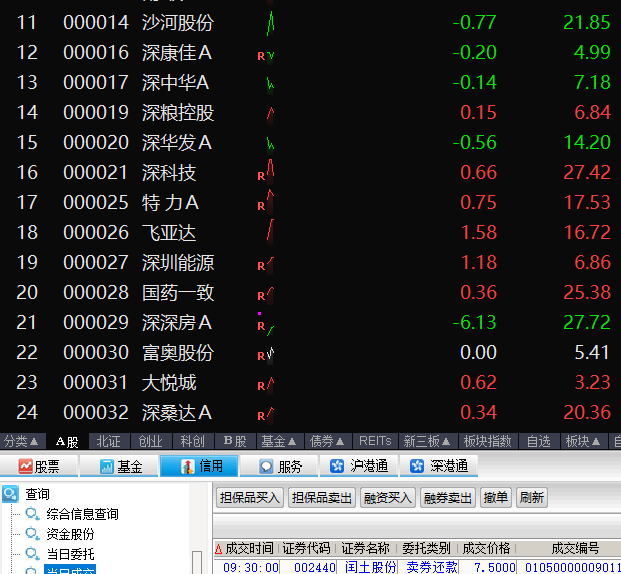This screenshot has height=574, width=621.
Task: Click the 融券卖出 button
Action: [x=448, y=498]
